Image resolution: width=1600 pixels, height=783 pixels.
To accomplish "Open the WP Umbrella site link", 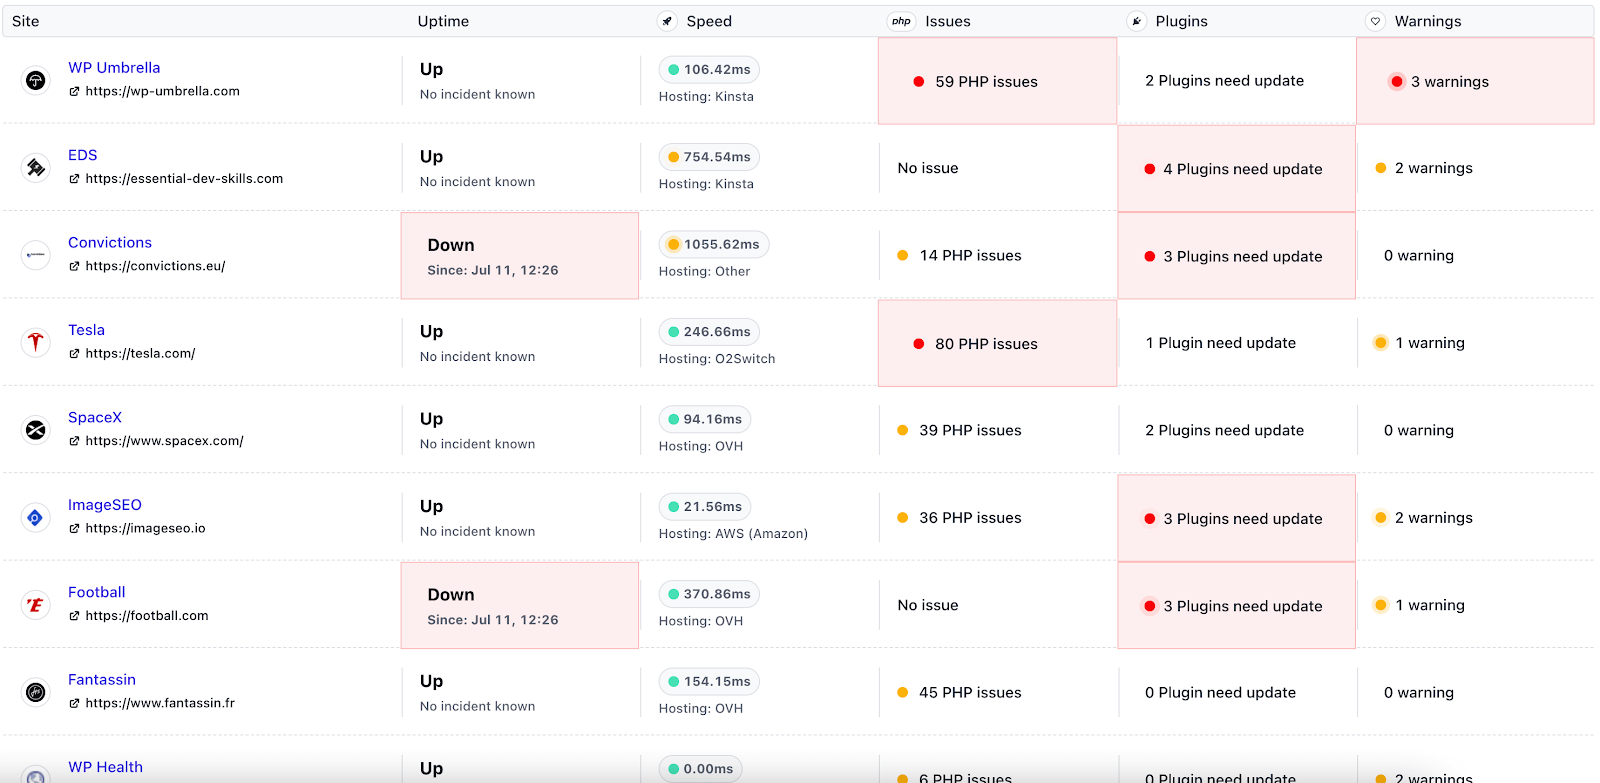I will 114,67.
